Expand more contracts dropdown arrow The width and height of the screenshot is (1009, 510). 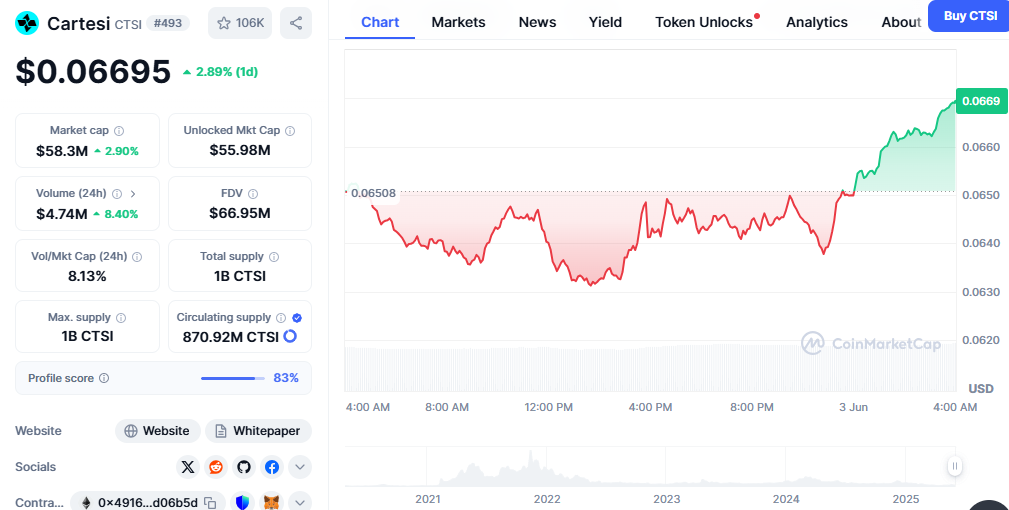coord(300,502)
